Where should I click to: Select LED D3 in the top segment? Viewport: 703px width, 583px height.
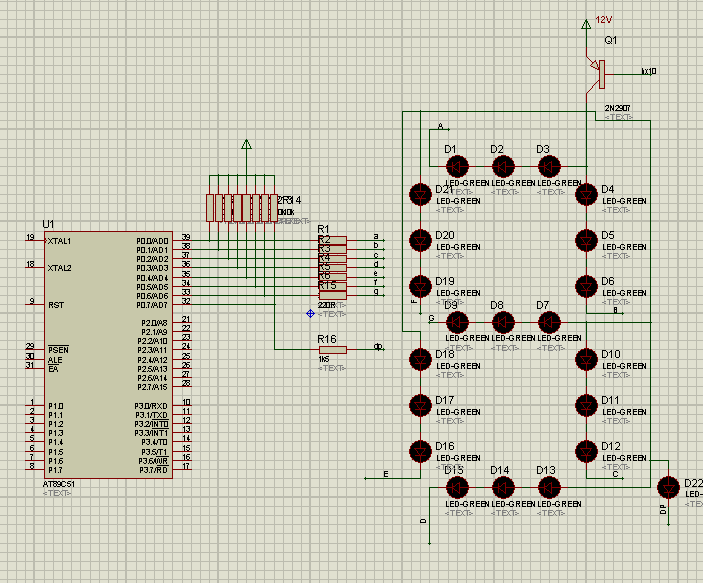pos(549,166)
